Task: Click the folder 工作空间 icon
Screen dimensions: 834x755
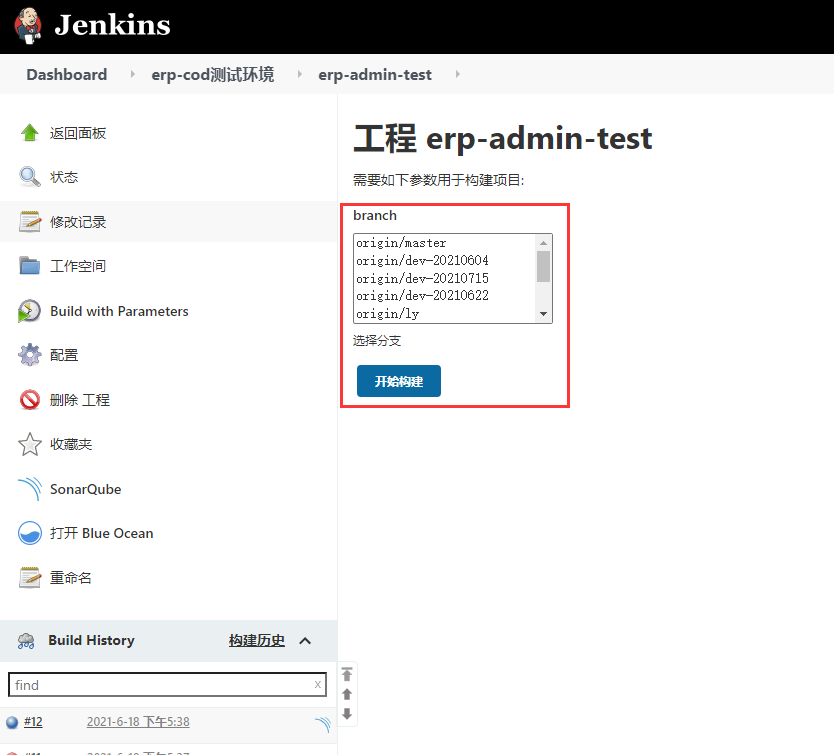Action: [30, 266]
